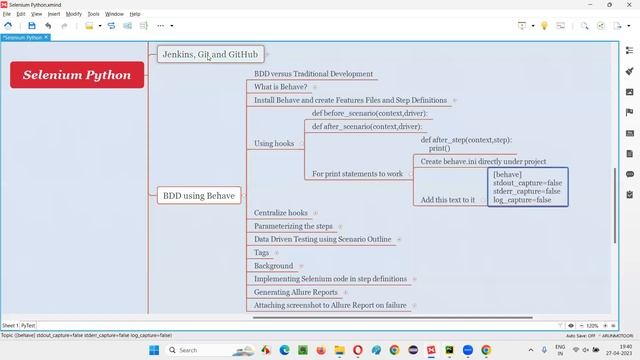Screen dimensions: 640x360
Task: Select the Jenkins, Git and GitHub topic
Action: pyautogui.click(x=211, y=54)
